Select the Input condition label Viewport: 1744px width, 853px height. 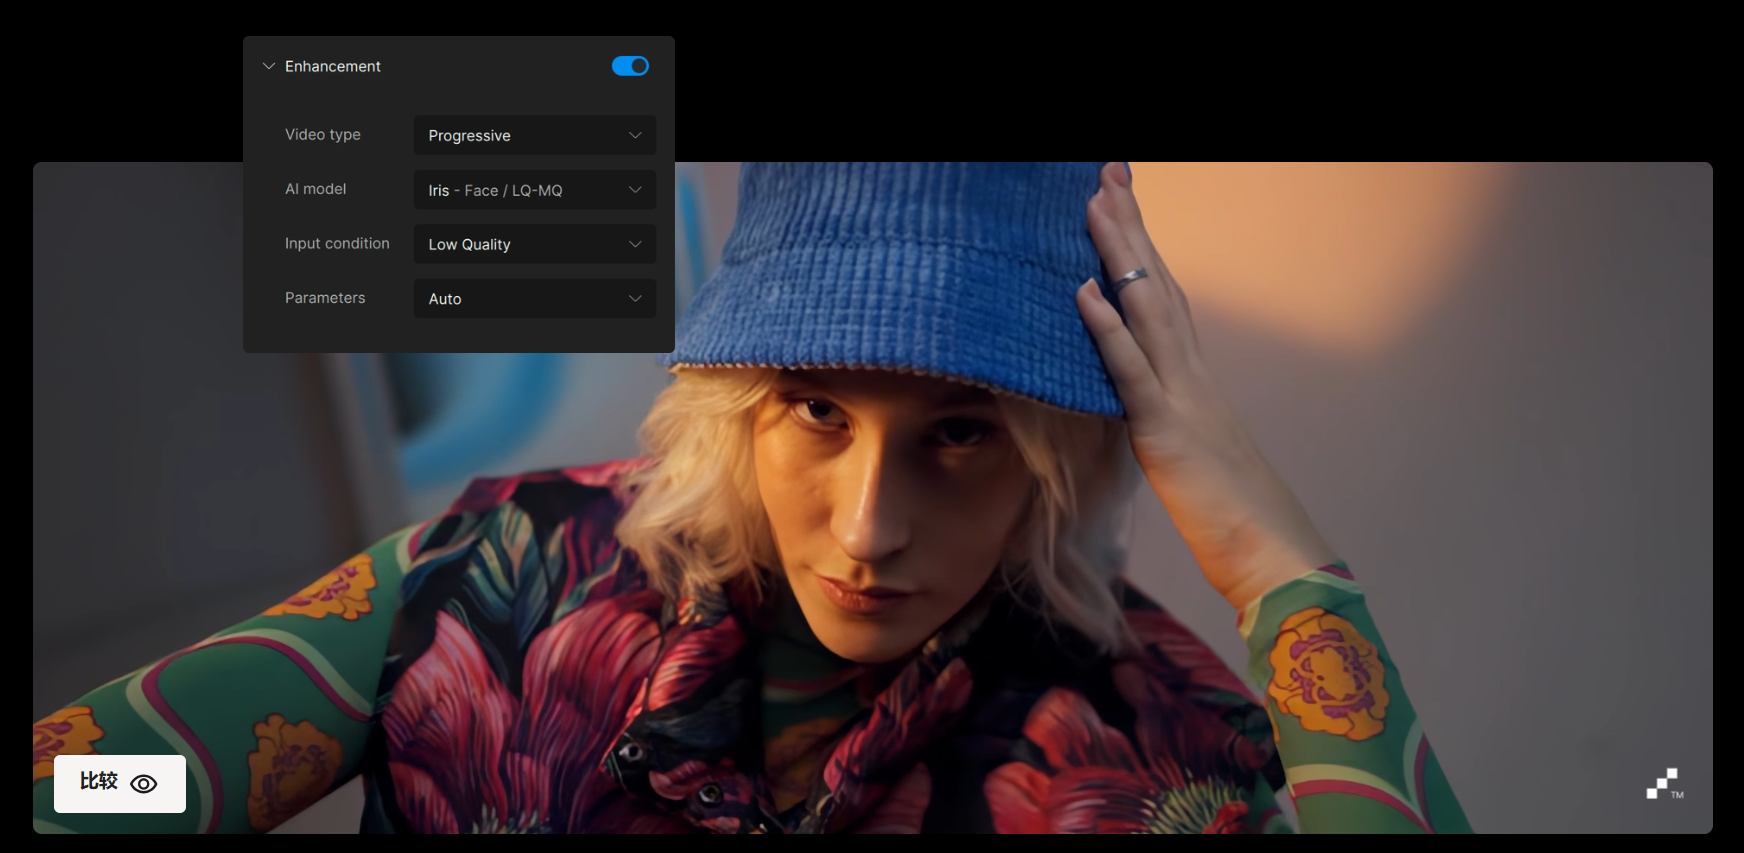(x=337, y=244)
